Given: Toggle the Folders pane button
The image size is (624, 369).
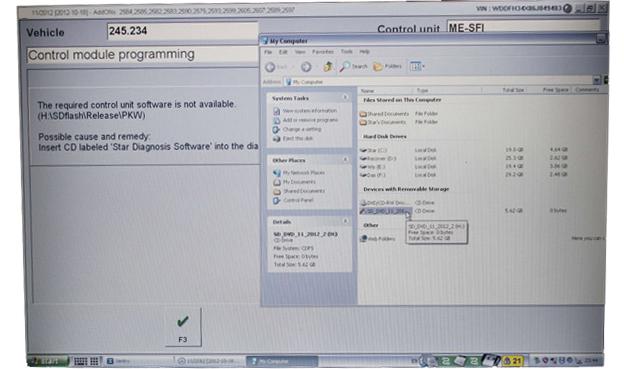Looking at the screenshot, I should 387,66.
